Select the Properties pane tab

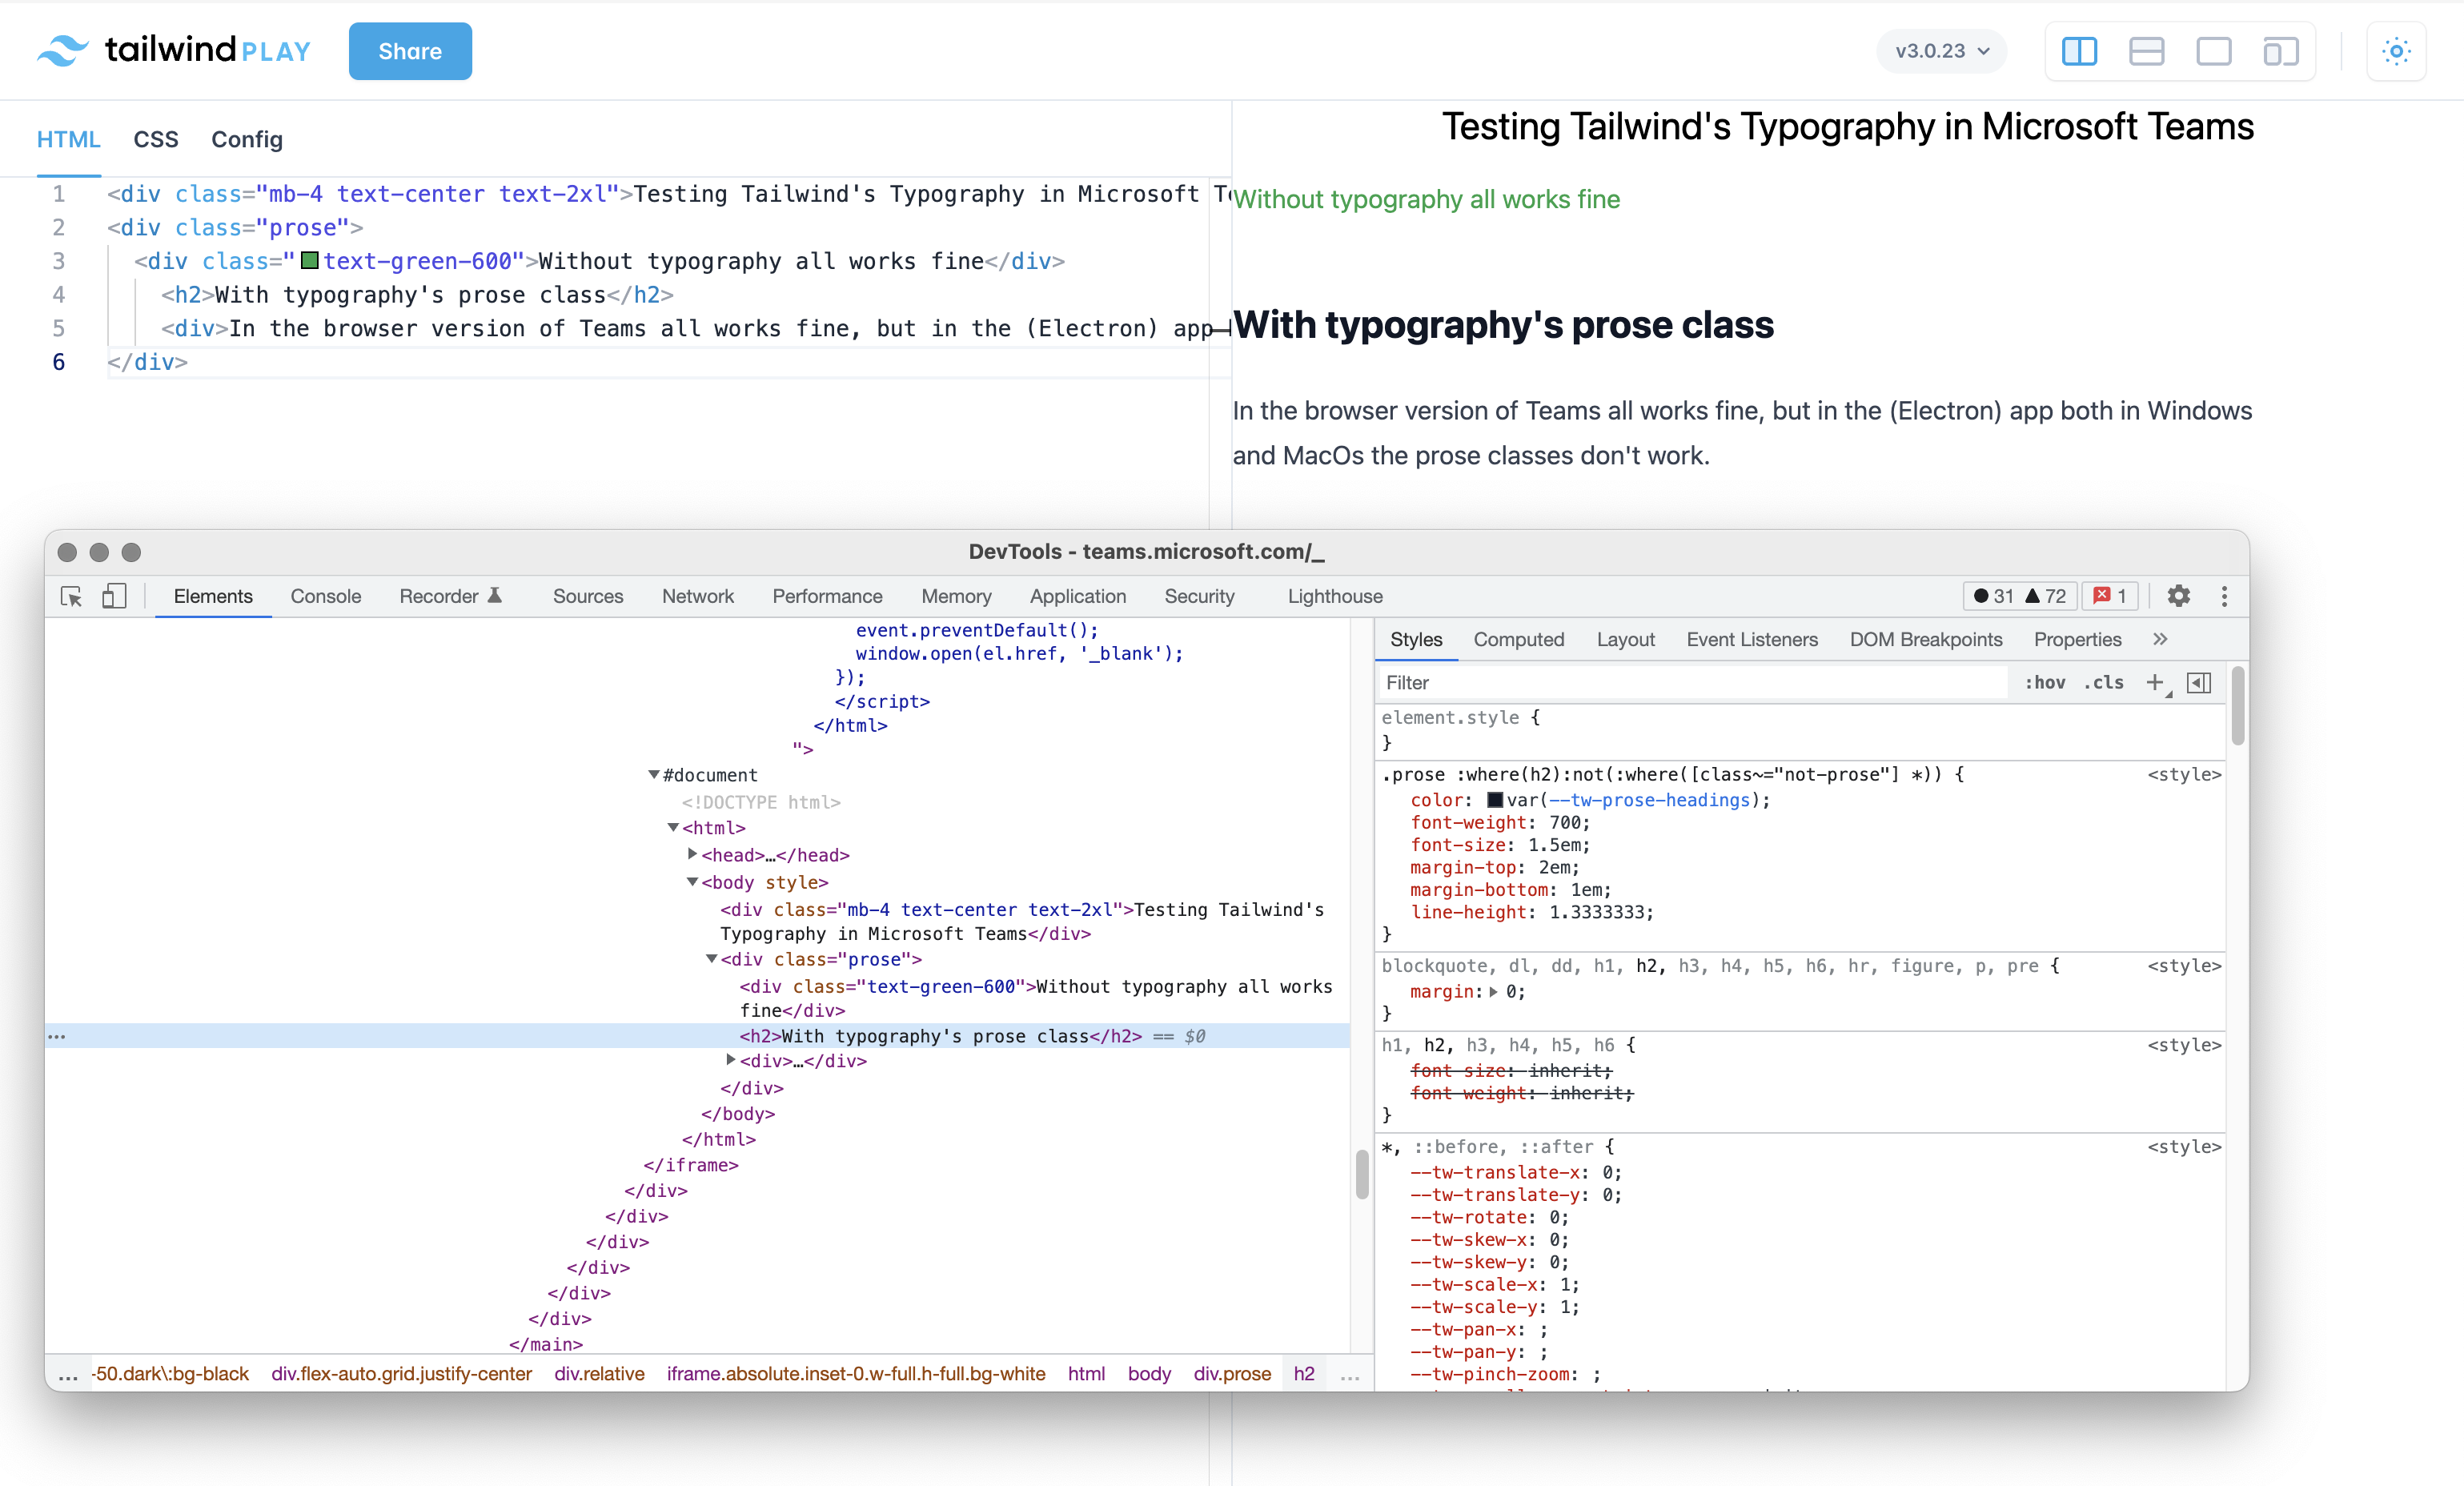tap(2077, 640)
